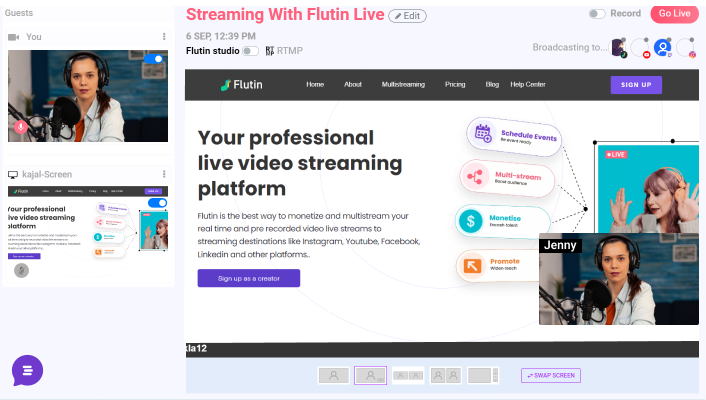This screenshot has height=400, width=706.
Task: Edit the stream title
Action: [407, 16]
